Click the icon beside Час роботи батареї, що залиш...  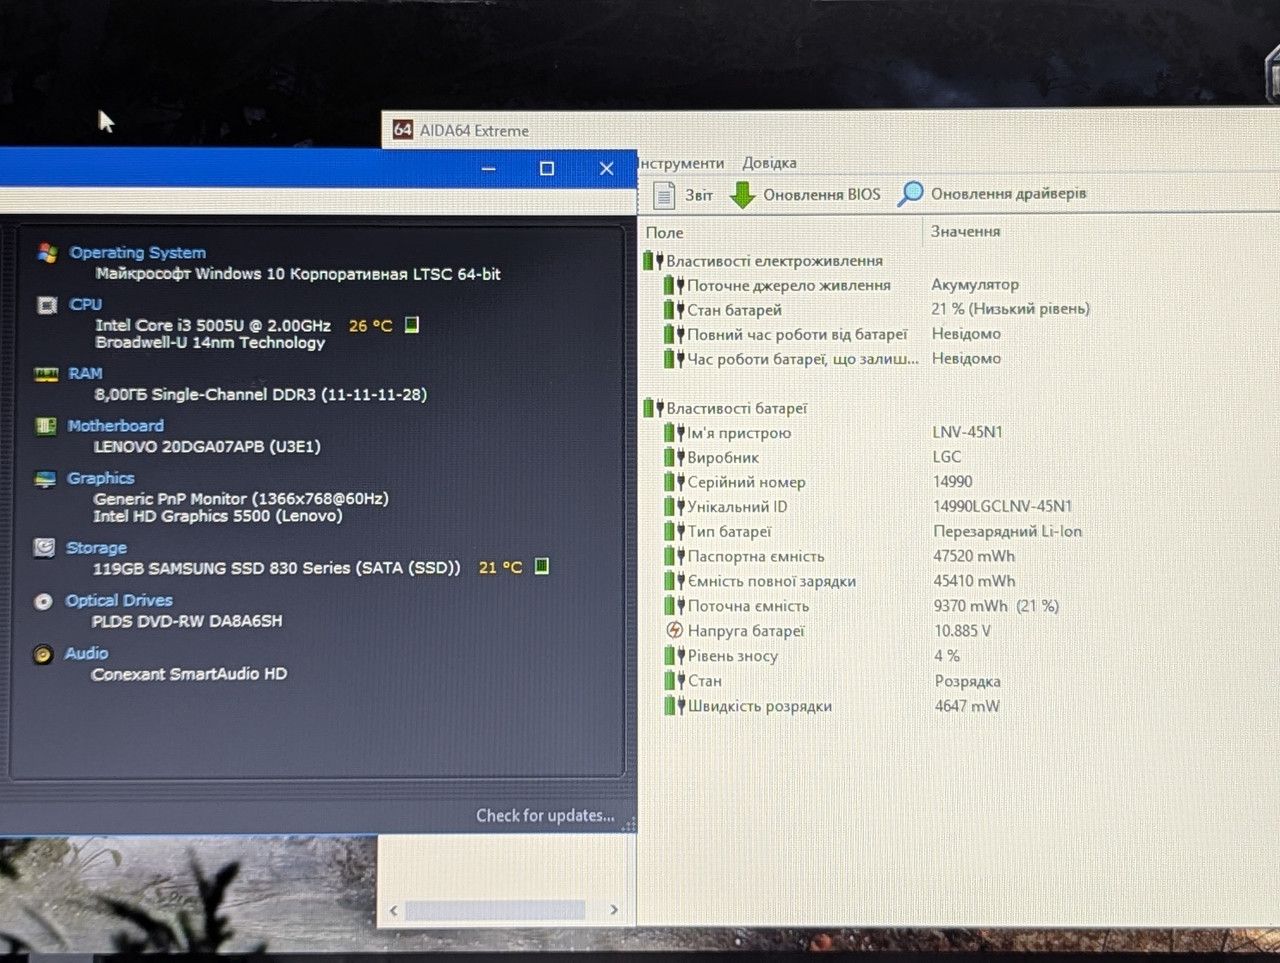point(674,358)
